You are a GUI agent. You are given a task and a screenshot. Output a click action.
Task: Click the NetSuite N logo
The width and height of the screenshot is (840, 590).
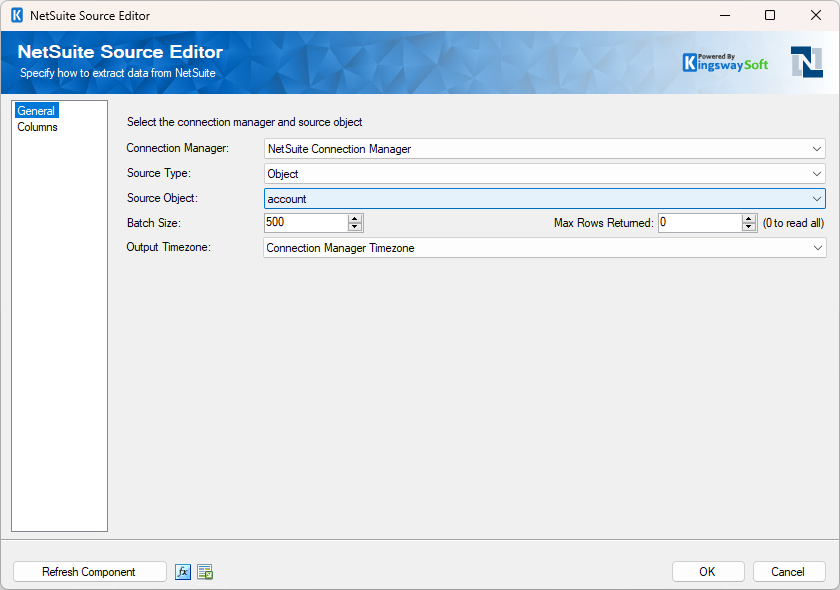pos(807,62)
